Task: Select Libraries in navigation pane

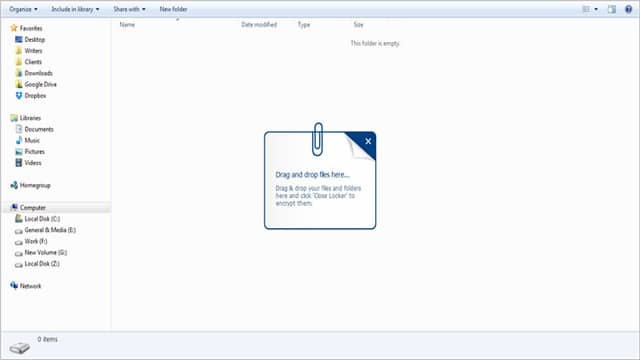Action: [x=31, y=118]
